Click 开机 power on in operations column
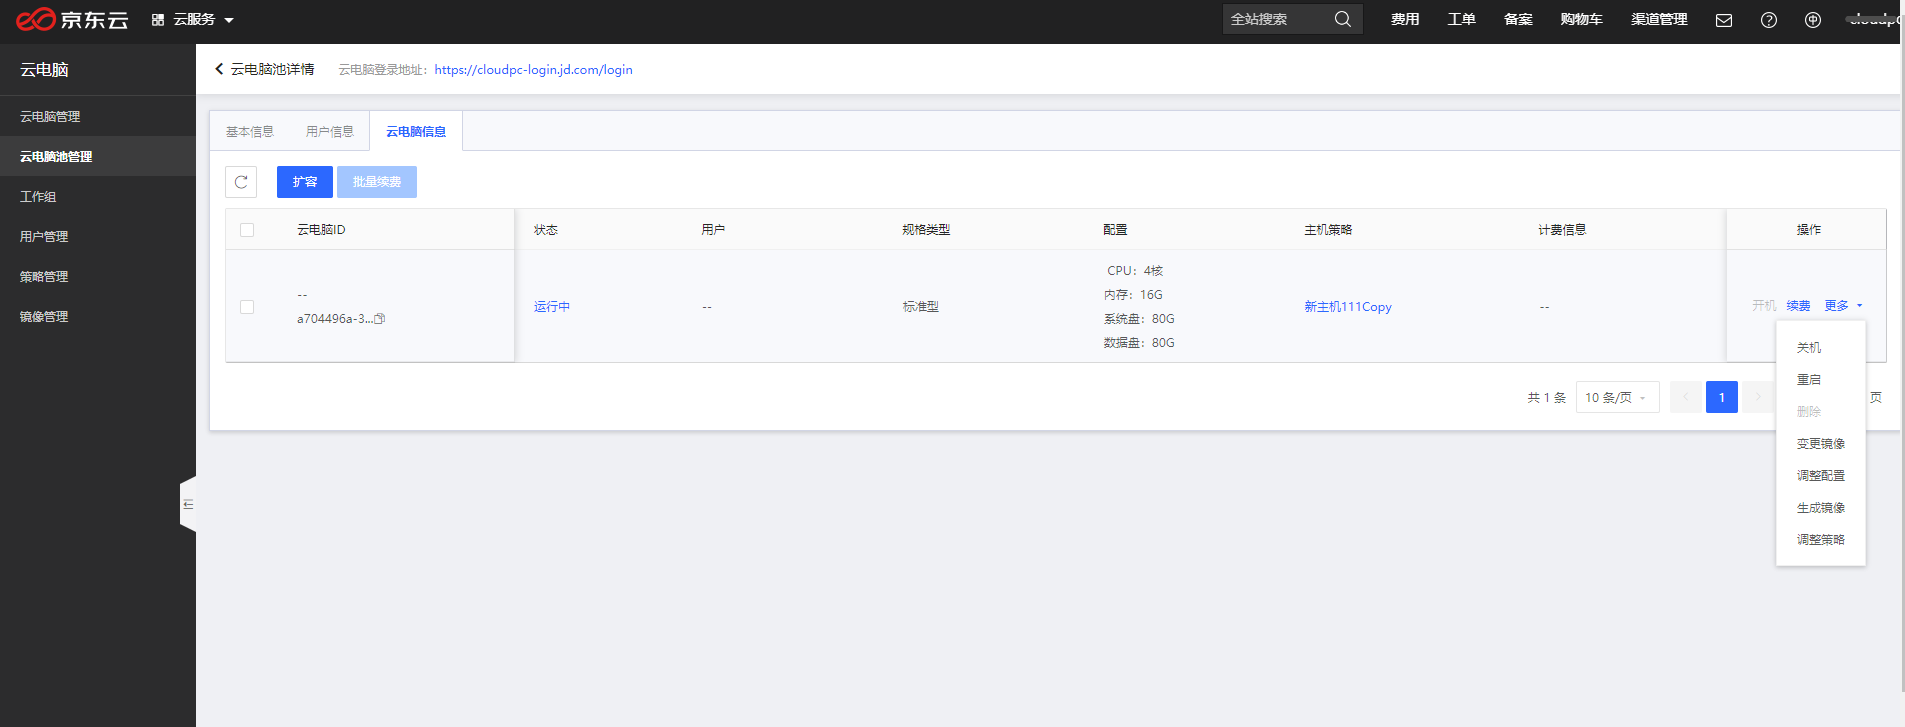This screenshot has width=1905, height=727. [1764, 306]
